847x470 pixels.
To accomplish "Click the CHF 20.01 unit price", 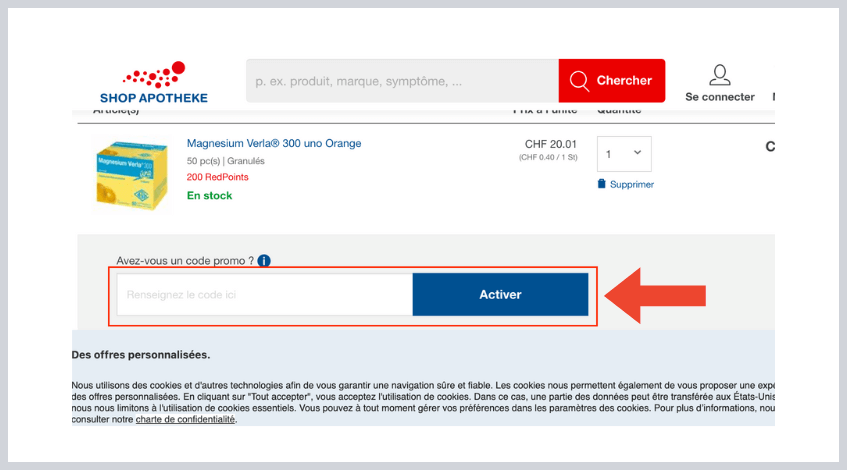I will [x=550, y=144].
